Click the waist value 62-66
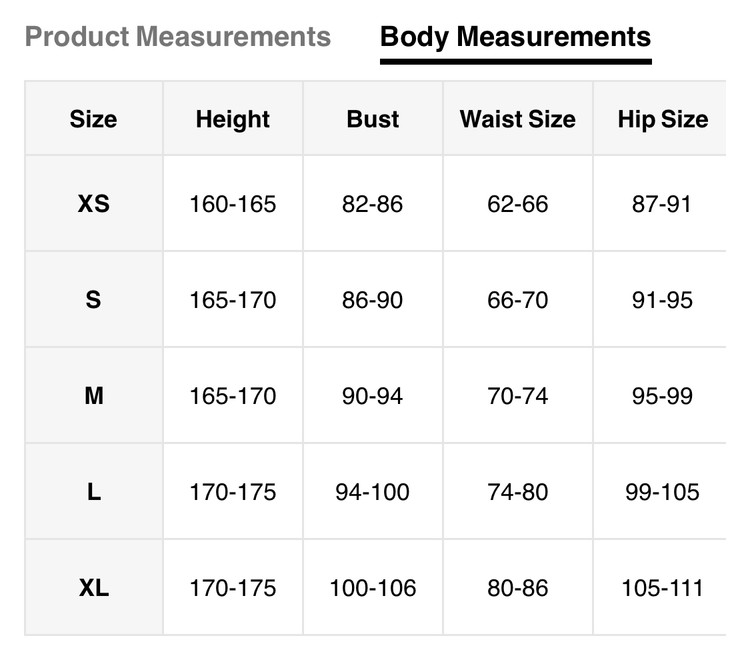Viewport: 750px width, 654px height. click(517, 204)
